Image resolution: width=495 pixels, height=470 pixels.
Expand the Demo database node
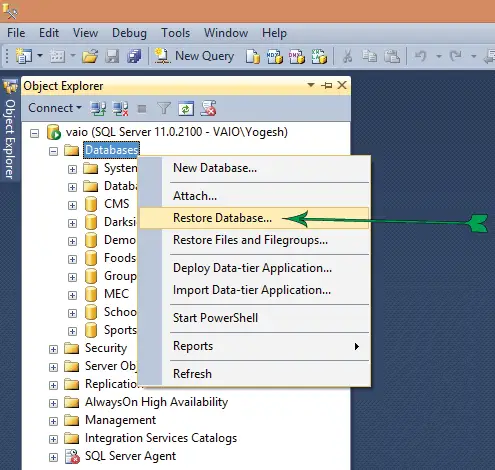(72, 241)
